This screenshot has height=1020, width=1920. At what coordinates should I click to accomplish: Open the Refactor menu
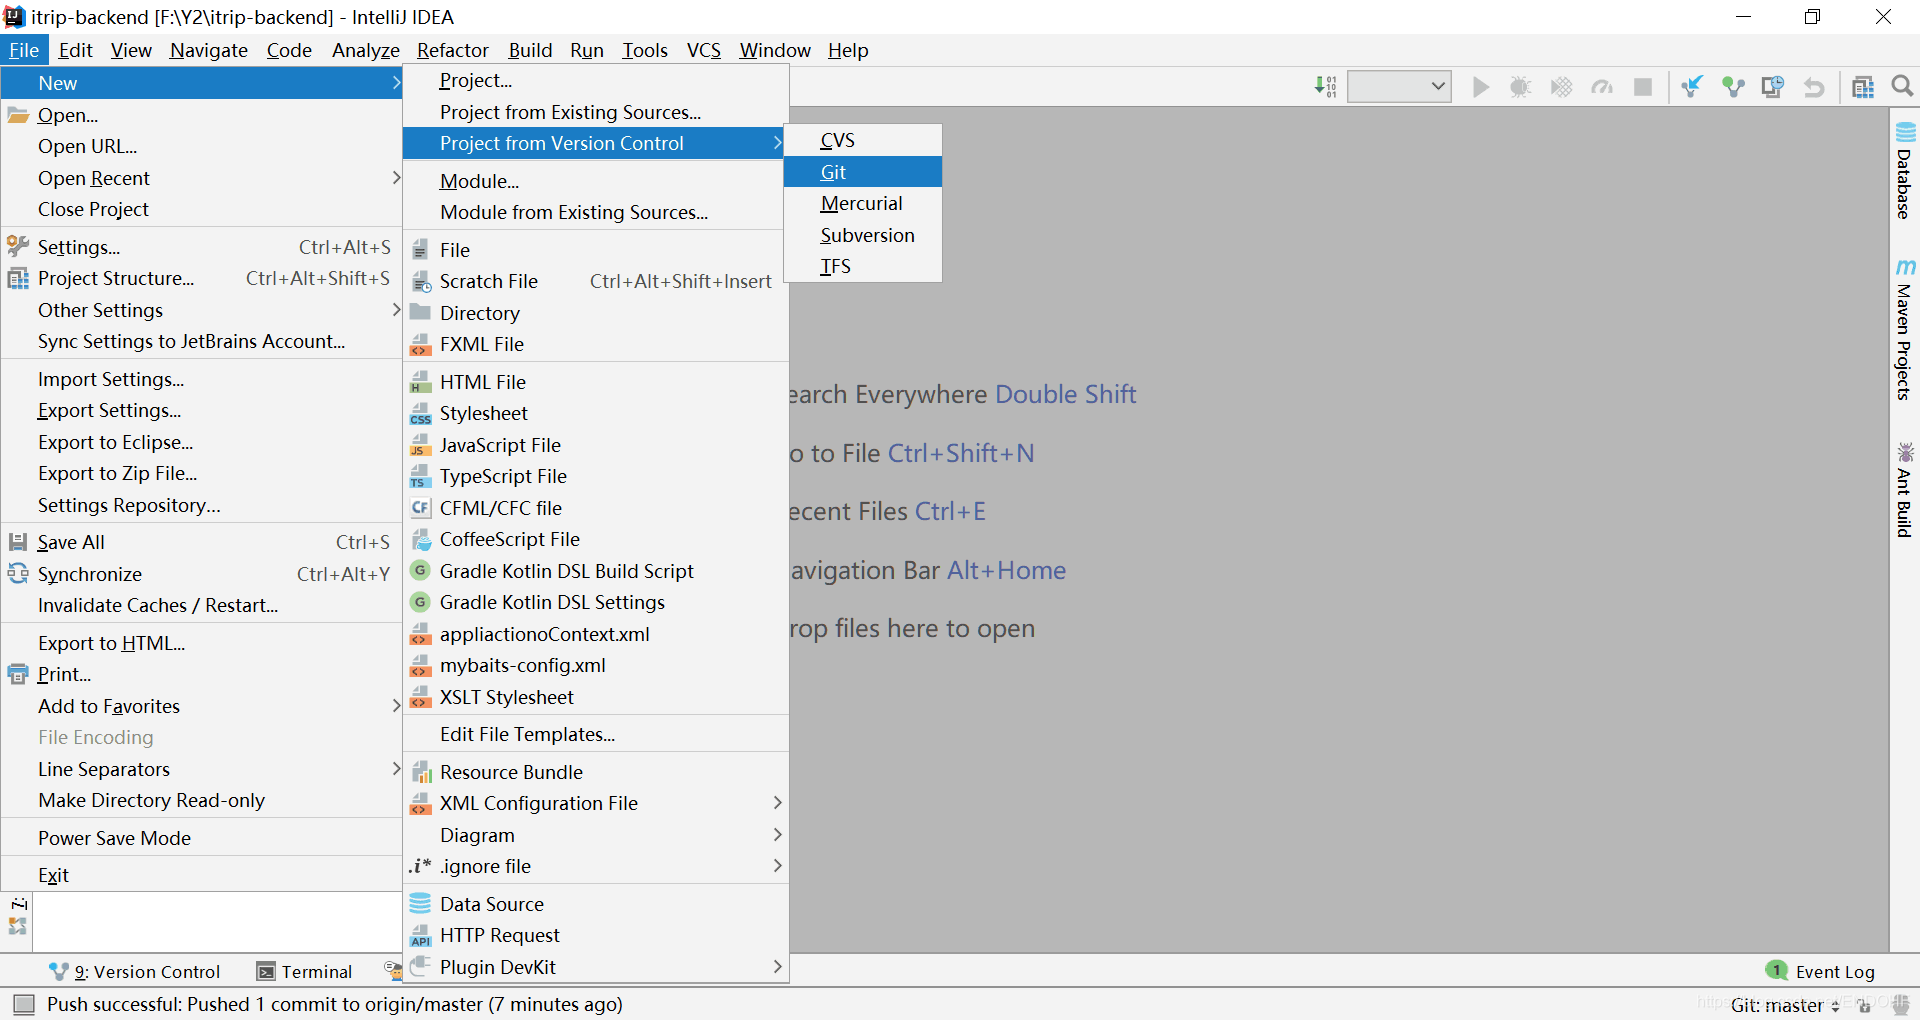point(453,50)
